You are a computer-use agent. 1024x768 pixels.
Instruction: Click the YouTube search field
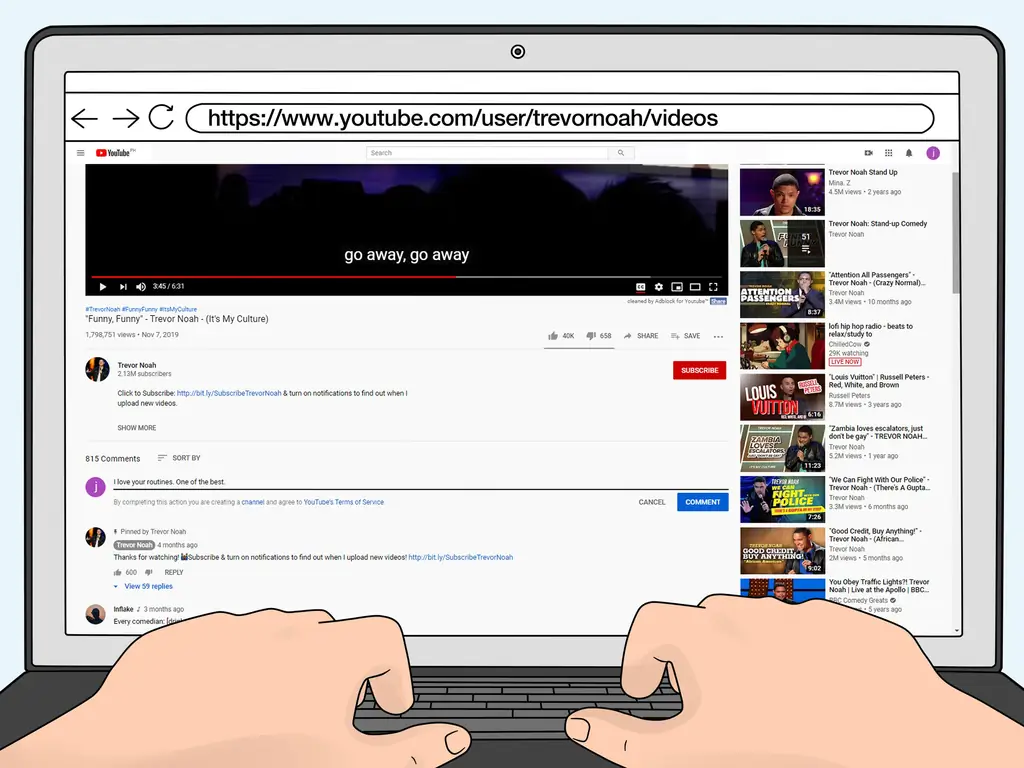487,153
